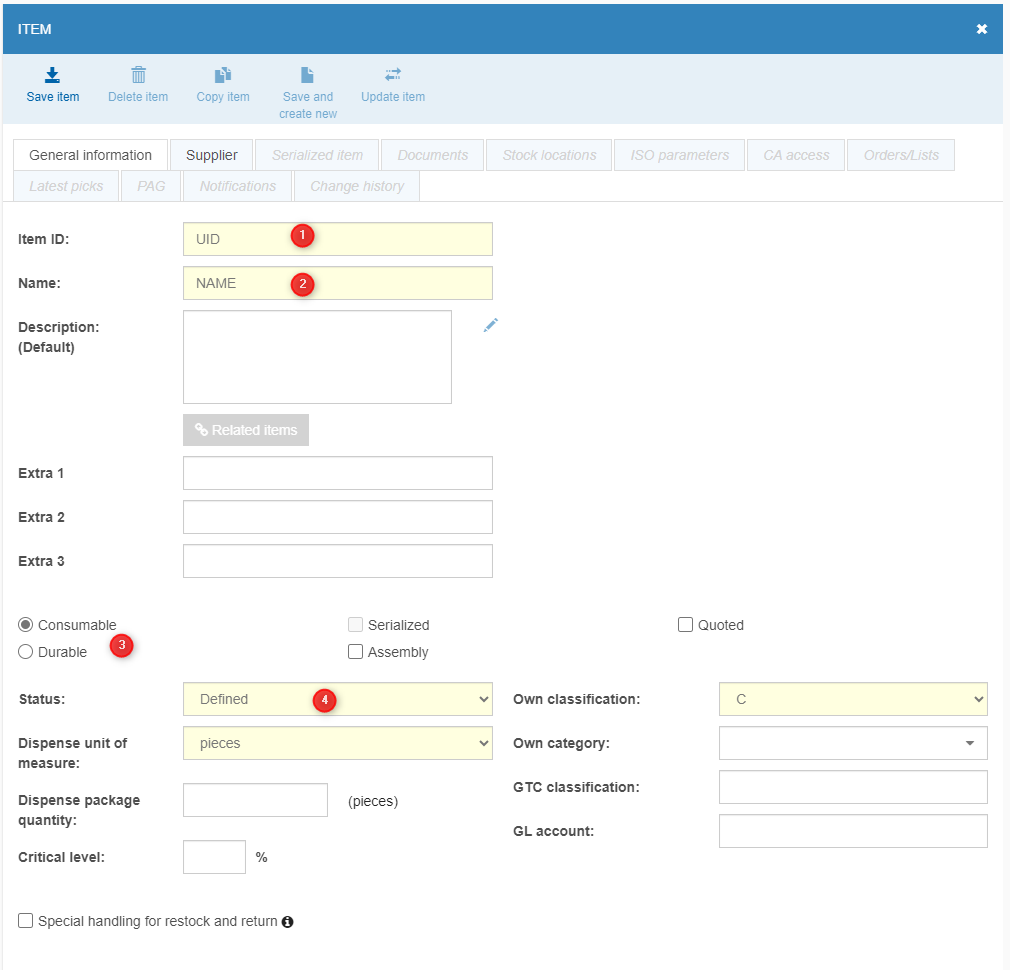1010x970 pixels.
Task: Click the Save and create new icon
Action: tap(307, 75)
